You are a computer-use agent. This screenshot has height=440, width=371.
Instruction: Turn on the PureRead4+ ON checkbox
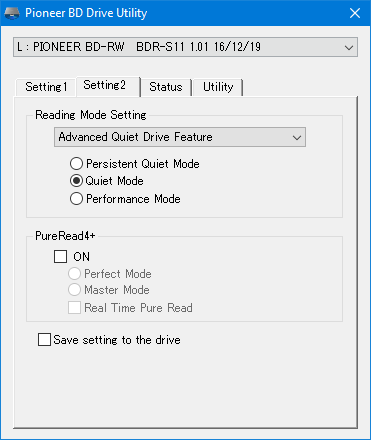[60, 257]
